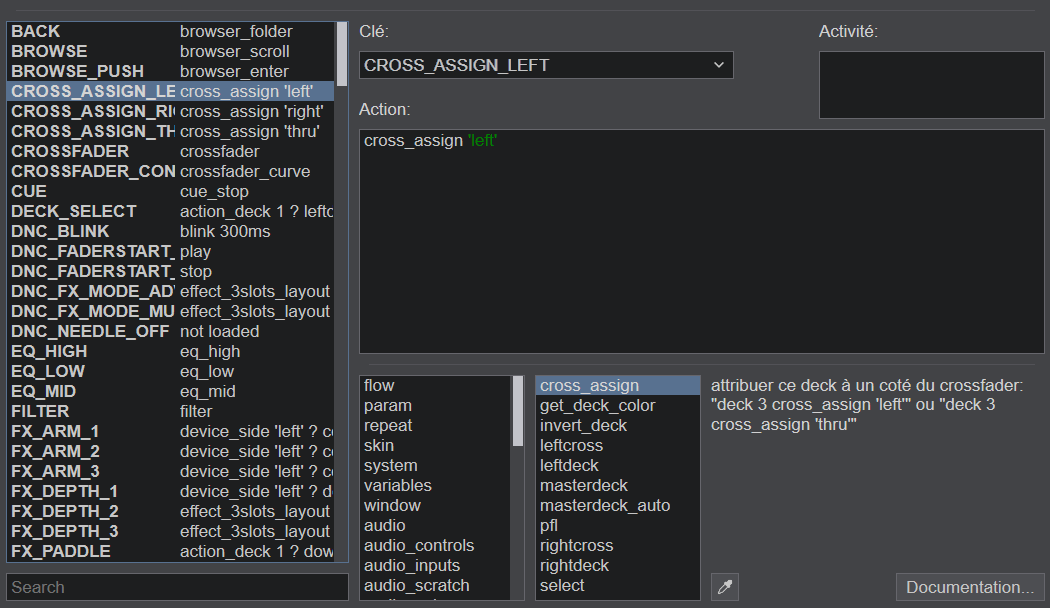The width and height of the screenshot is (1050, 608).
Task: Select the row with cross_assign 'thru'
Action: pyautogui.click(x=171, y=132)
